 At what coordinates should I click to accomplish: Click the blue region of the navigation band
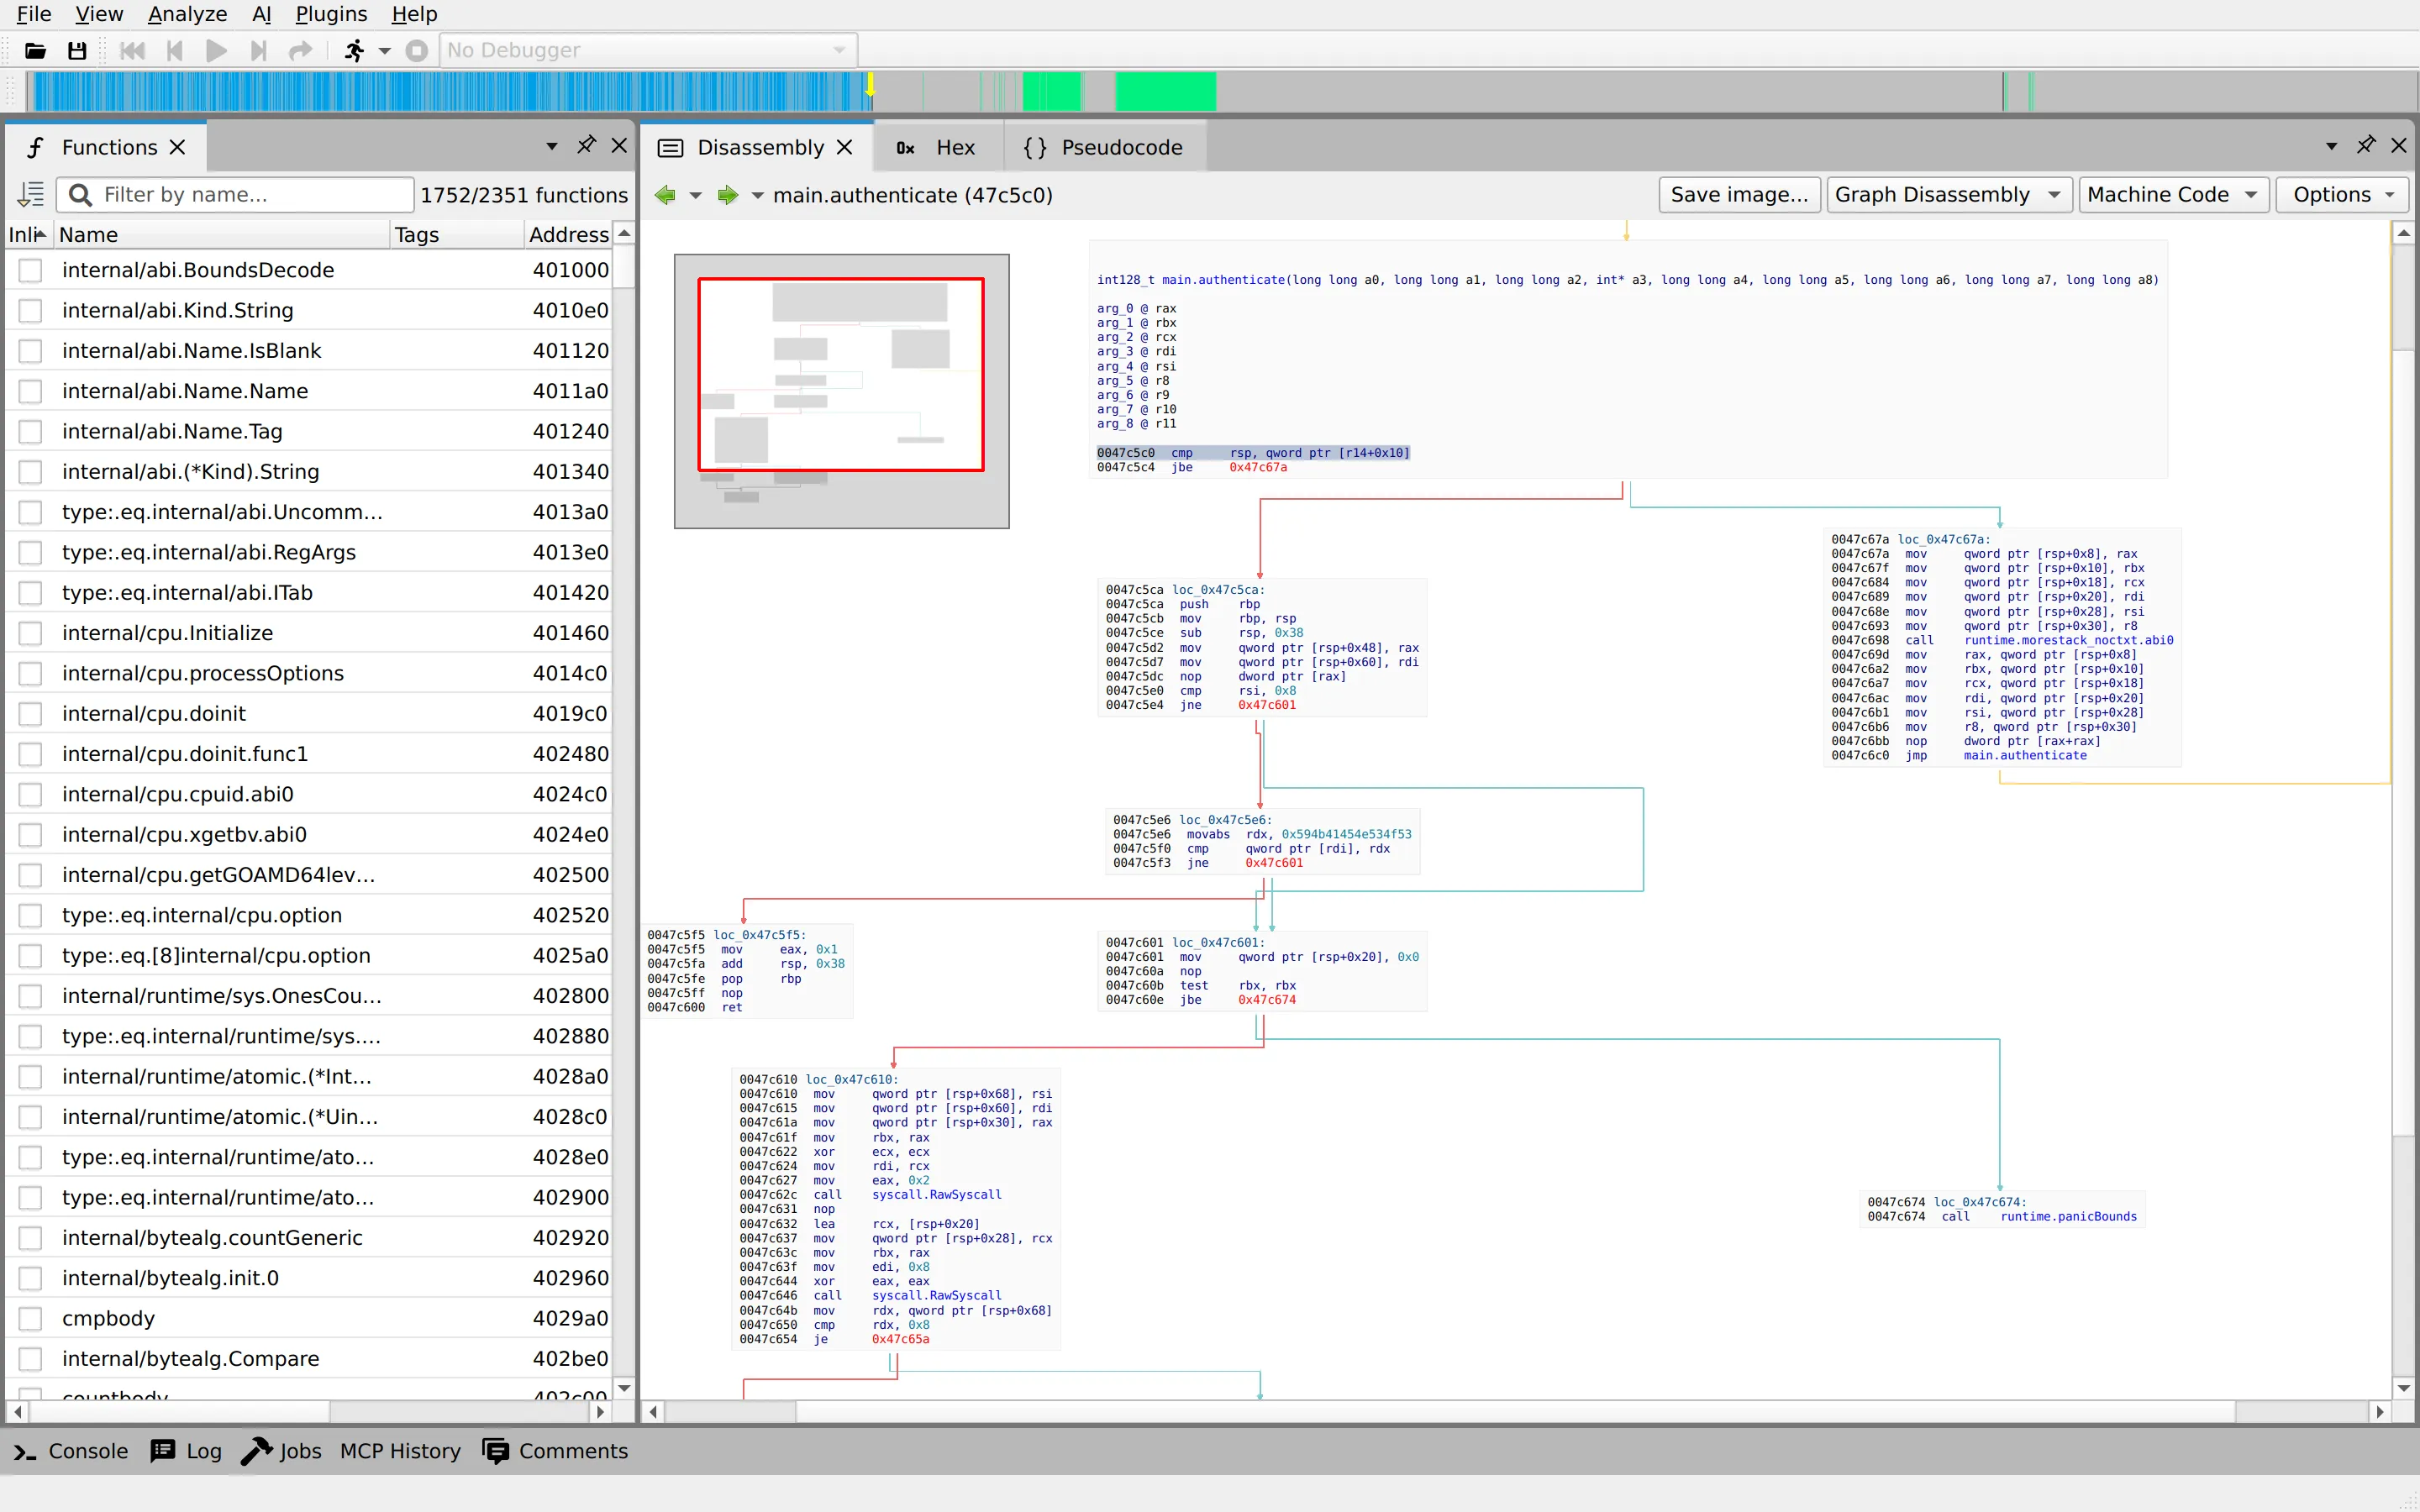point(450,91)
